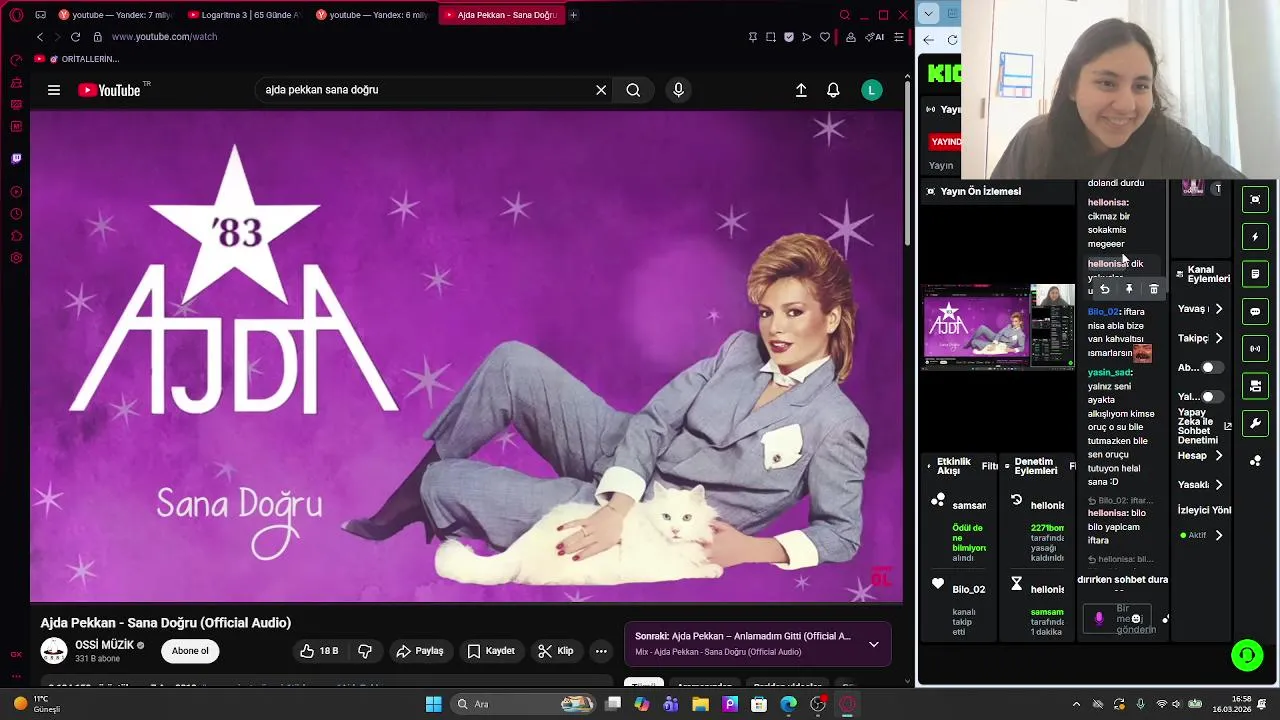1280x720 pixels.
Task: Open File Explorer from taskbar
Action: [700, 704]
